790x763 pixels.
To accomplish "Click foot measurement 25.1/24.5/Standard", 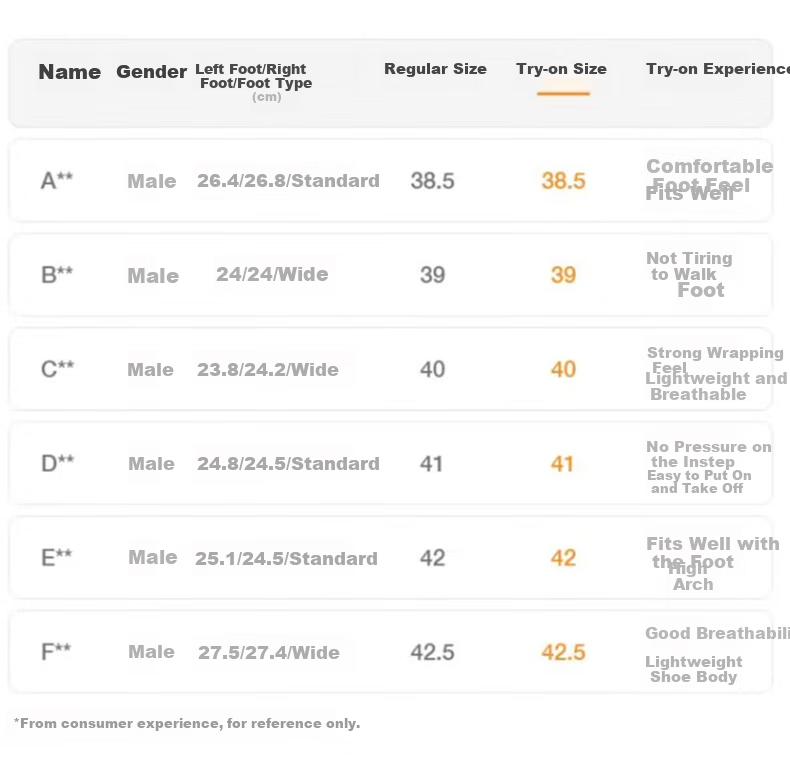I will pyautogui.click(x=286, y=559).
